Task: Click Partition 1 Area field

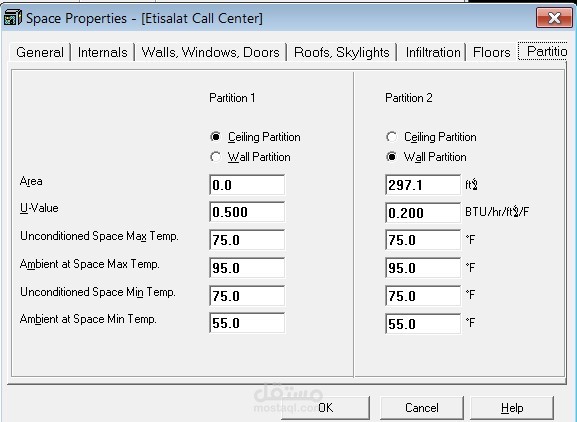Action: [x=247, y=185]
